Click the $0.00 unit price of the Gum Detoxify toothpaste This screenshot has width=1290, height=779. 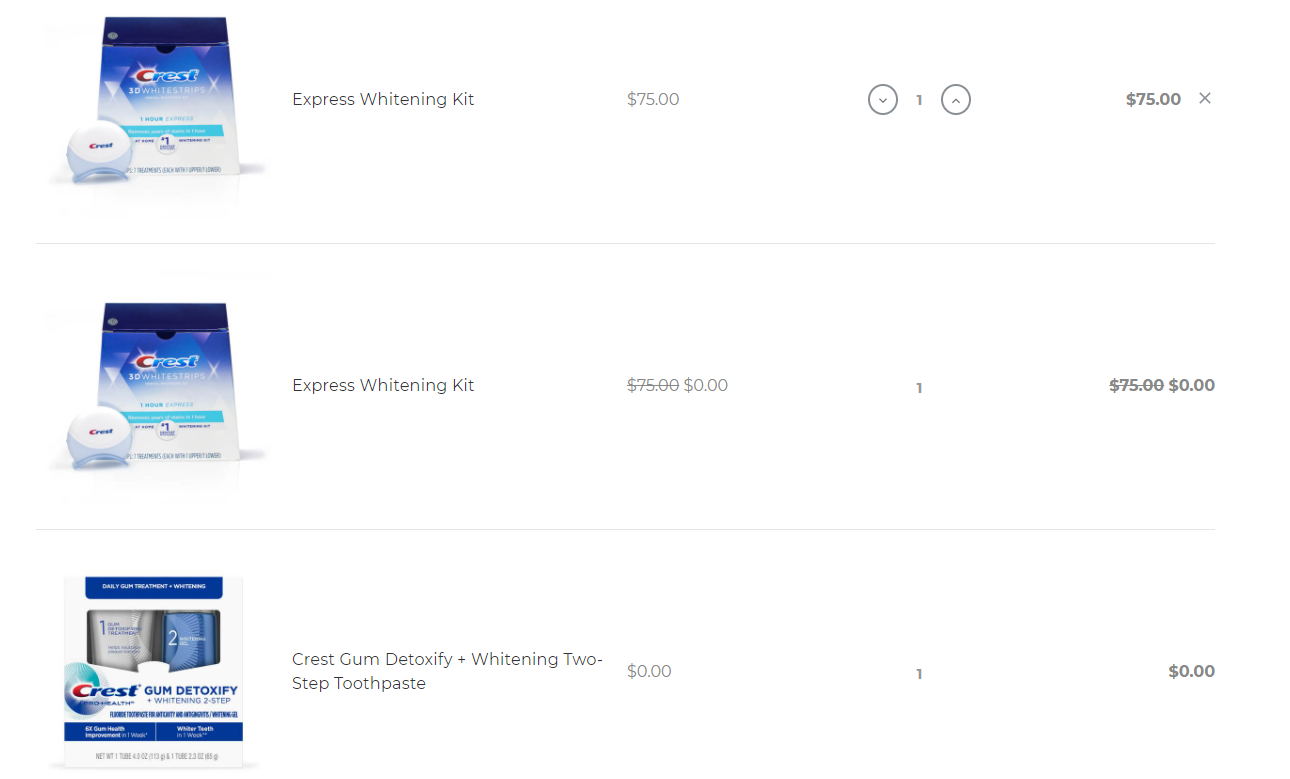649,671
